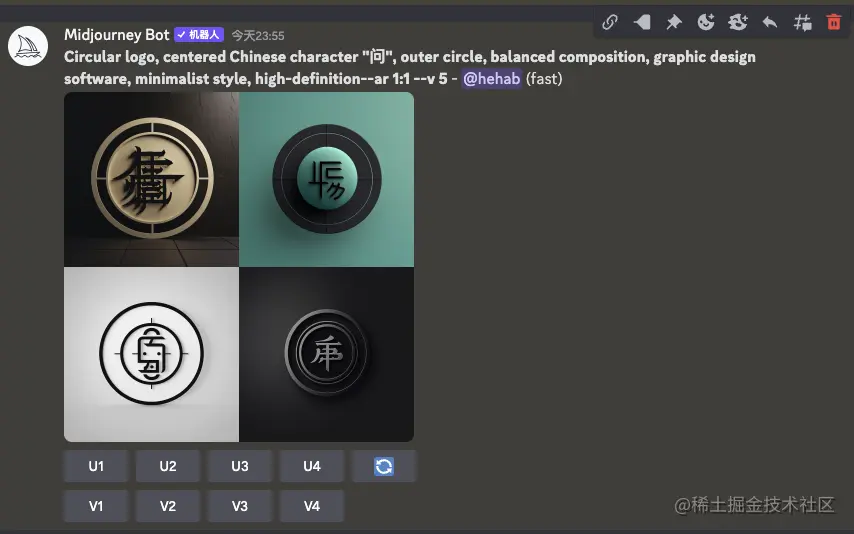This screenshot has height=534, width=854.
Task: Click the mark unread flag icon
Action: 642,22
